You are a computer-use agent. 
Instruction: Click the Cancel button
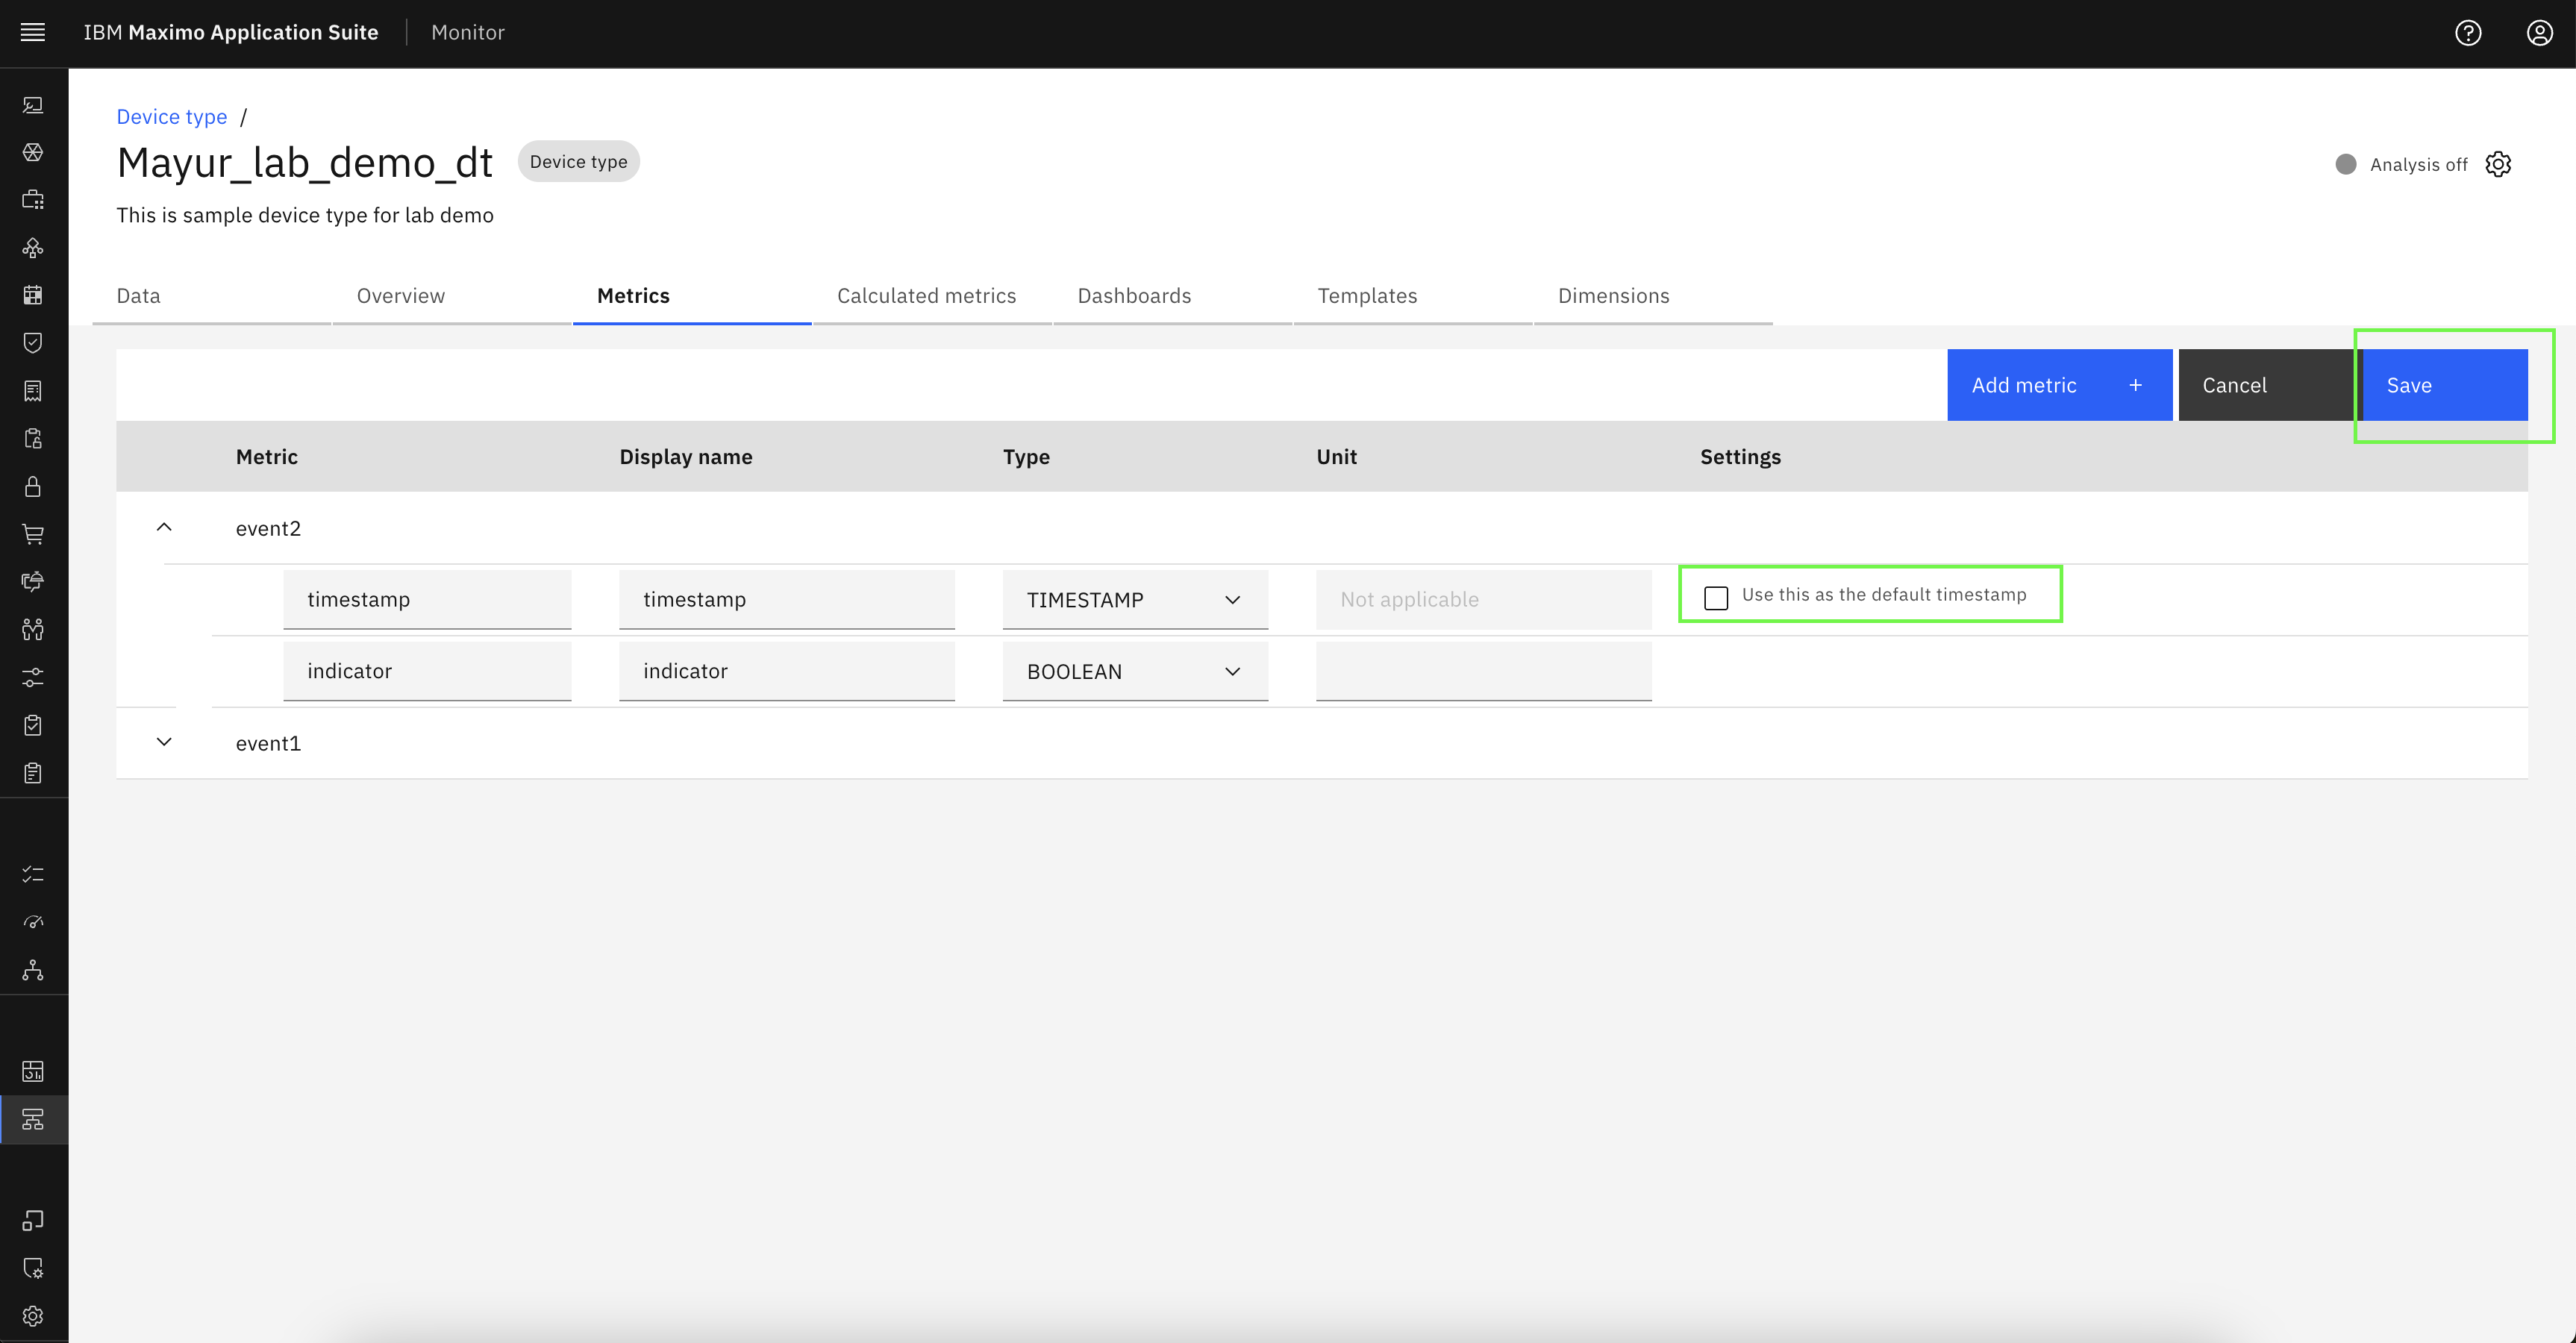point(2267,385)
